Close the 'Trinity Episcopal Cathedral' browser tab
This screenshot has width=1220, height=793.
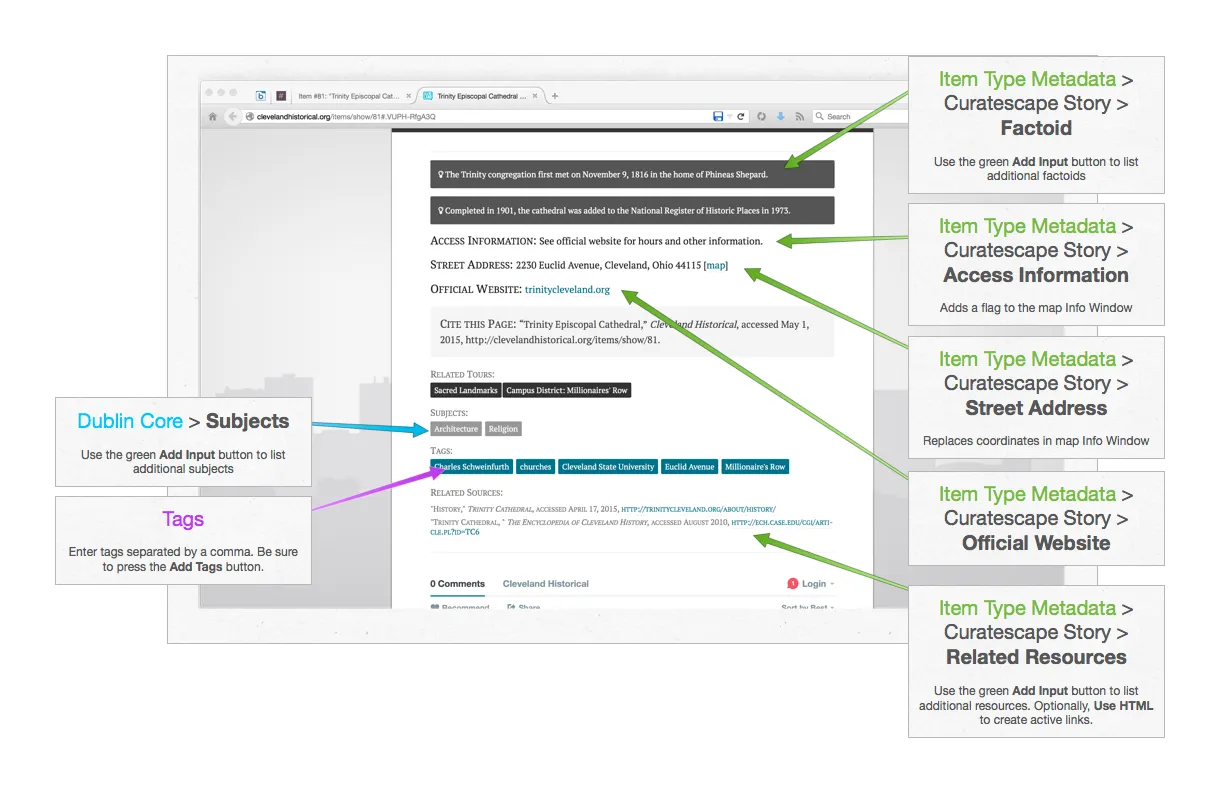pyautogui.click(x=535, y=96)
